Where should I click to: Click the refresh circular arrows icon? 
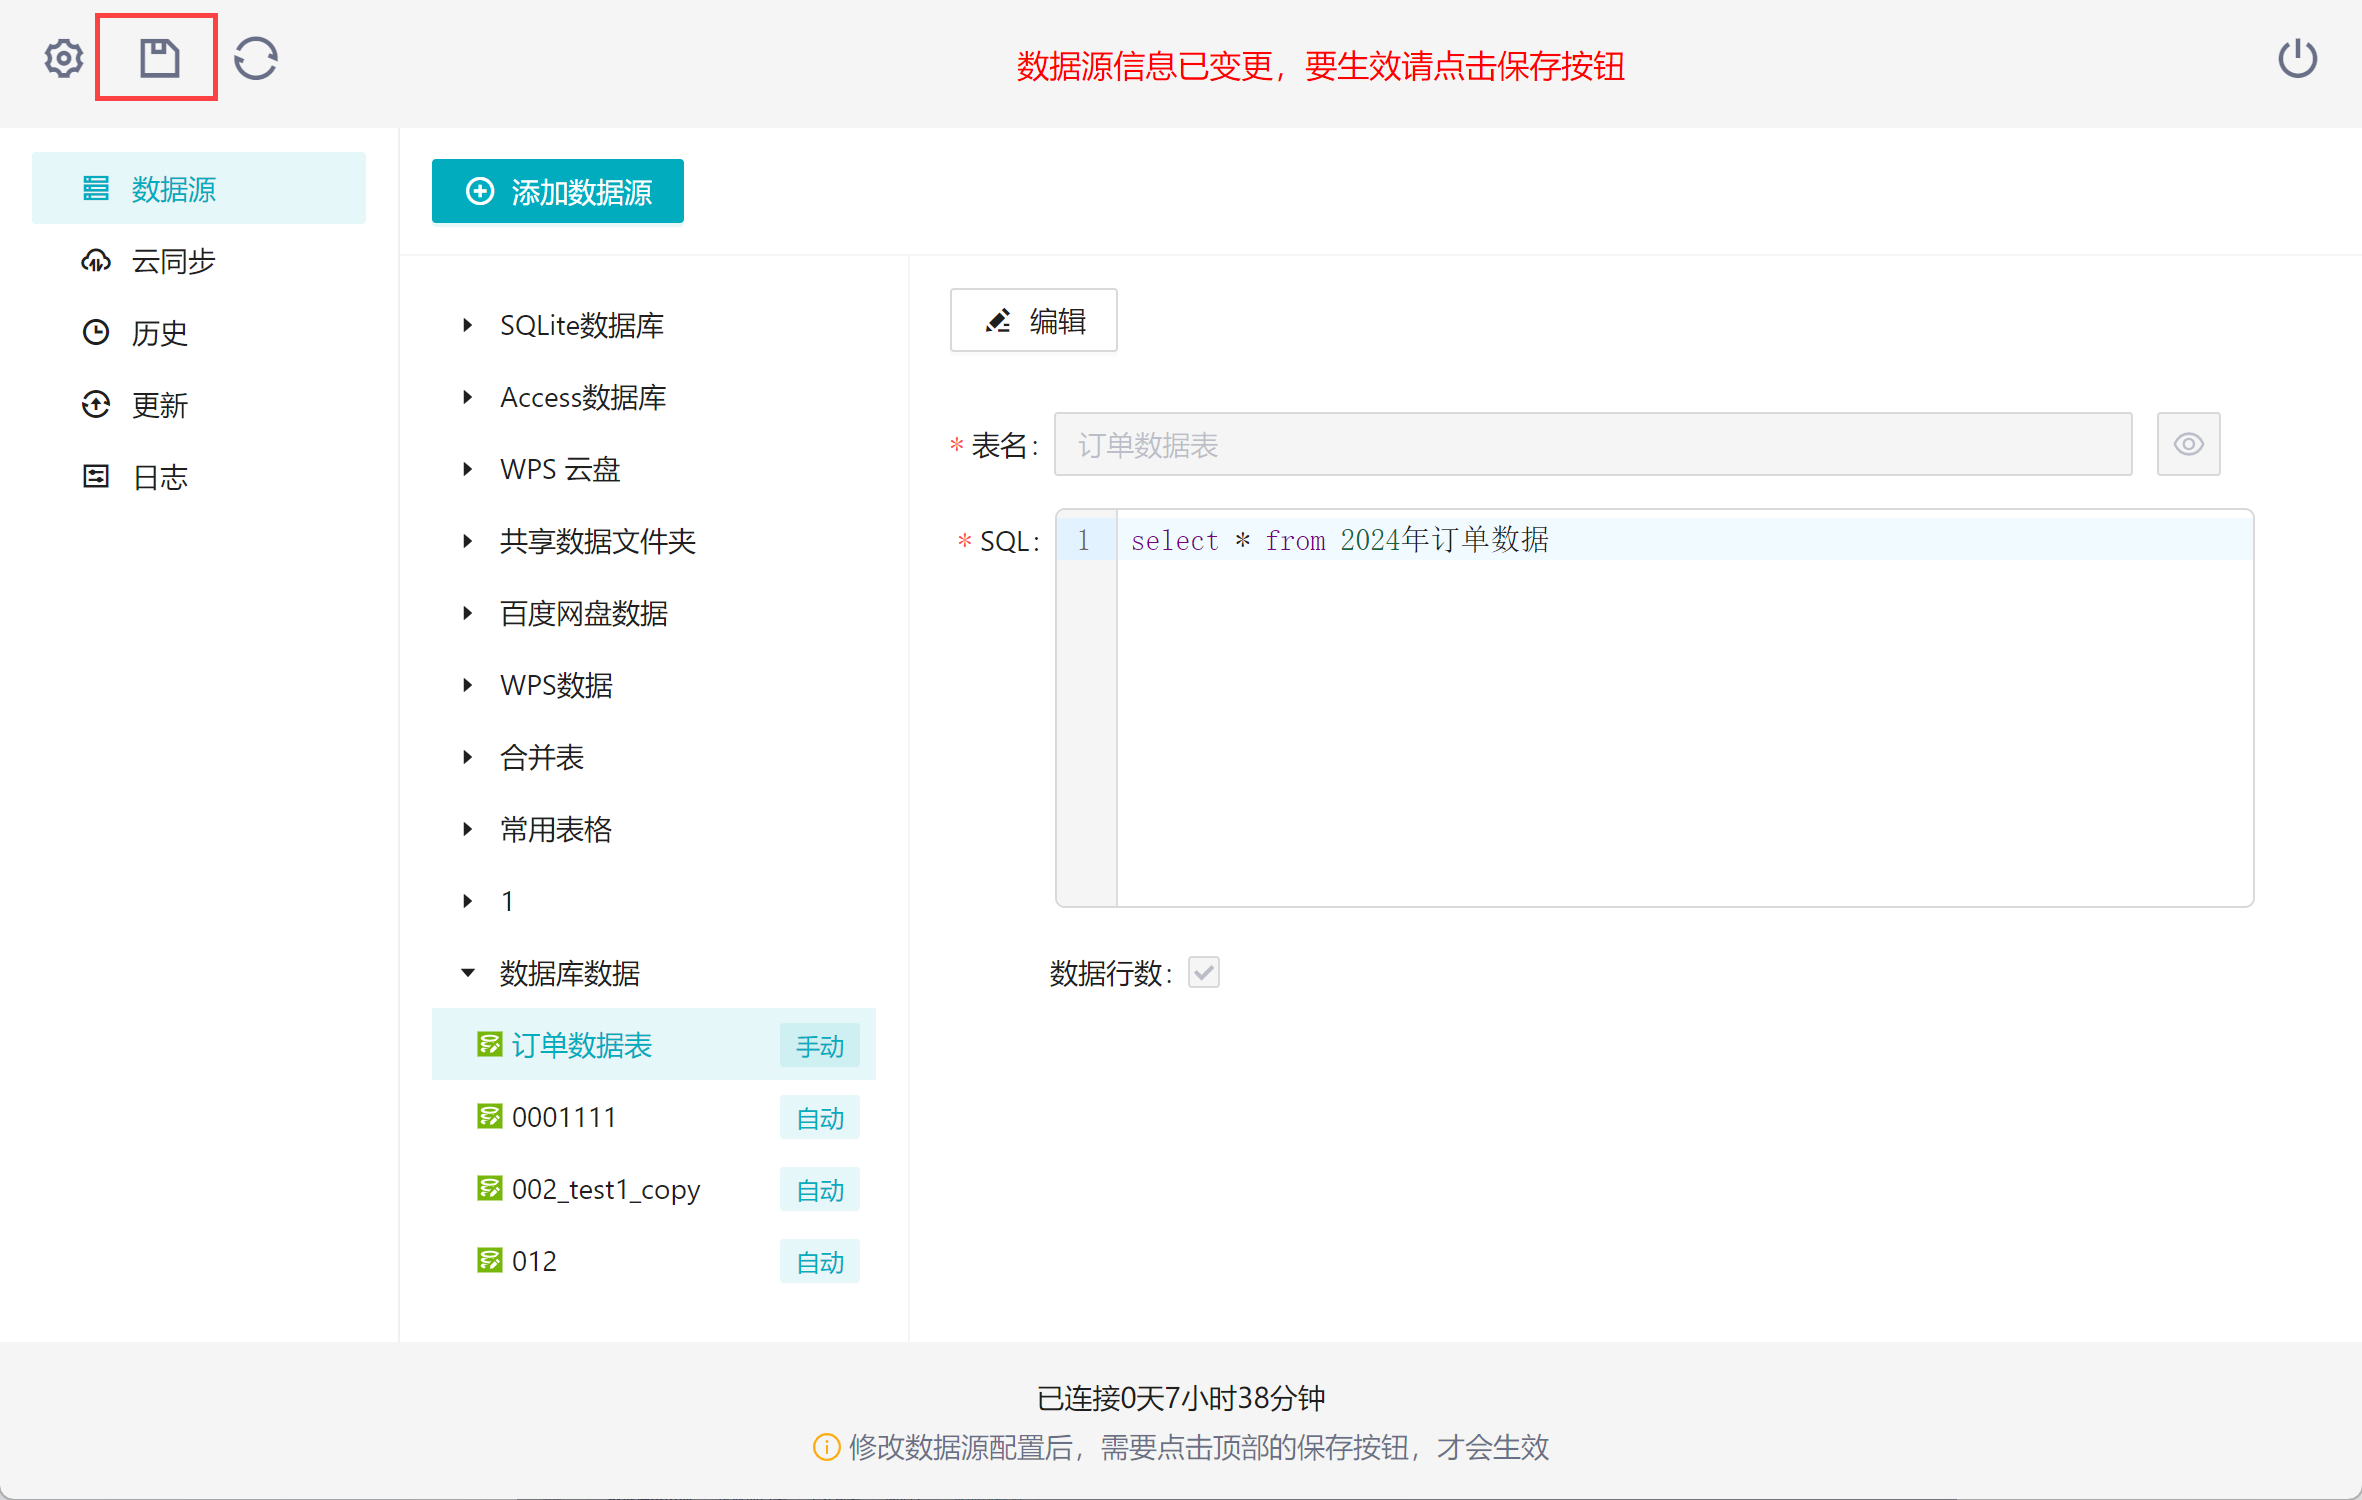click(x=256, y=58)
